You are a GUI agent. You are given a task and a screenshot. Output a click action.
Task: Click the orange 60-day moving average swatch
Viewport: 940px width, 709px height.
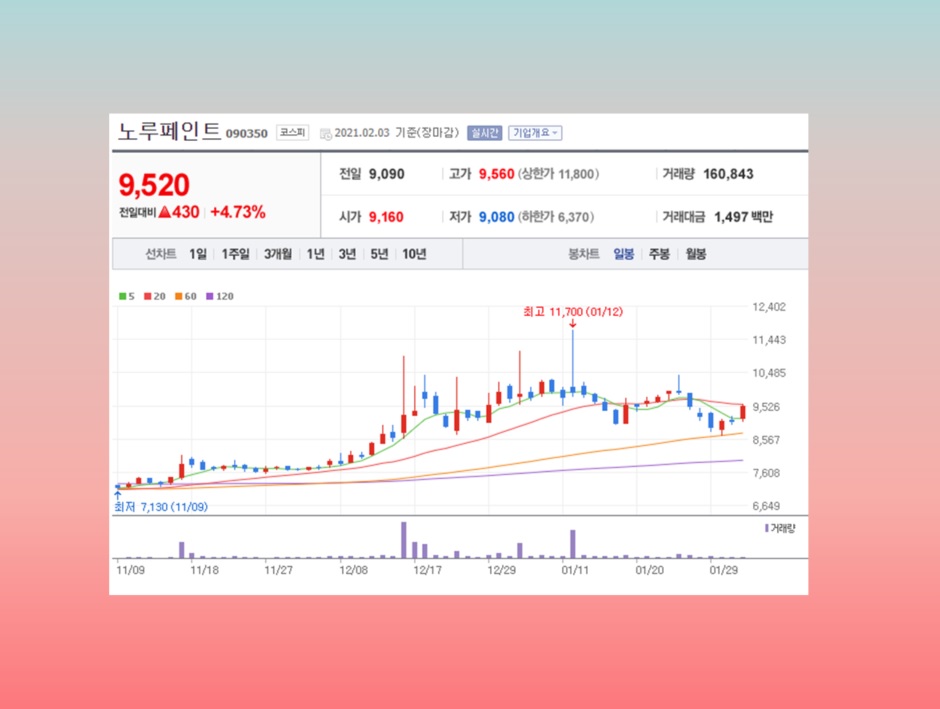point(179,296)
